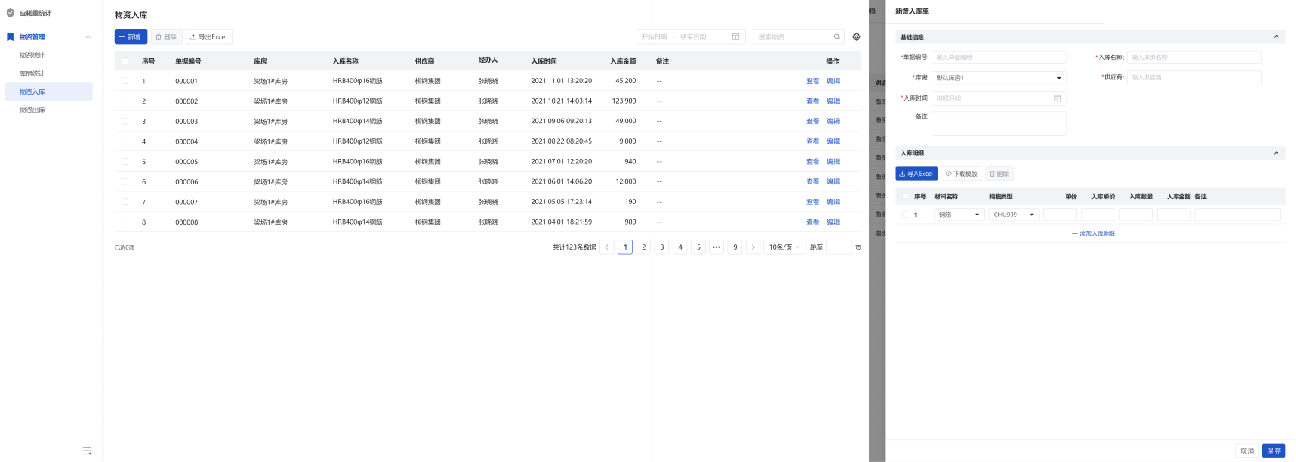Select the header checkbox in main table
This screenshot has height=462, width=1296.
pyautogui.click(x=125, y=61)
